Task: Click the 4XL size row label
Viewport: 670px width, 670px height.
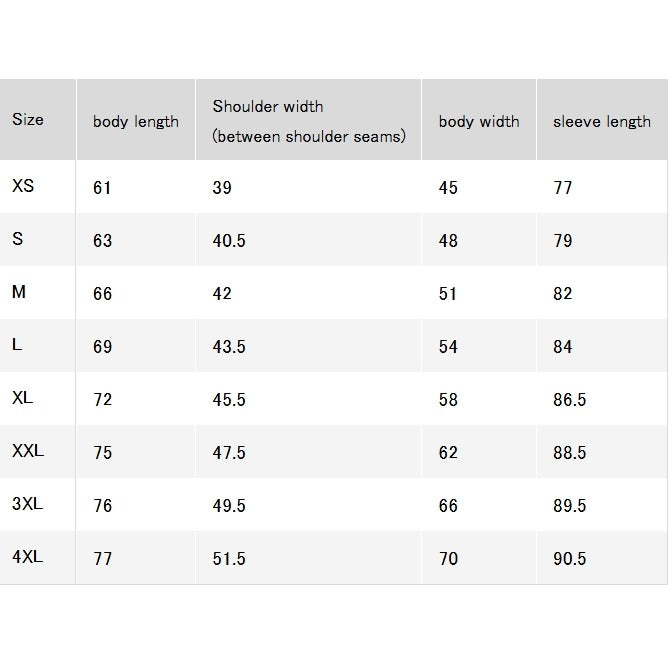Action: (x=27, y=557)
